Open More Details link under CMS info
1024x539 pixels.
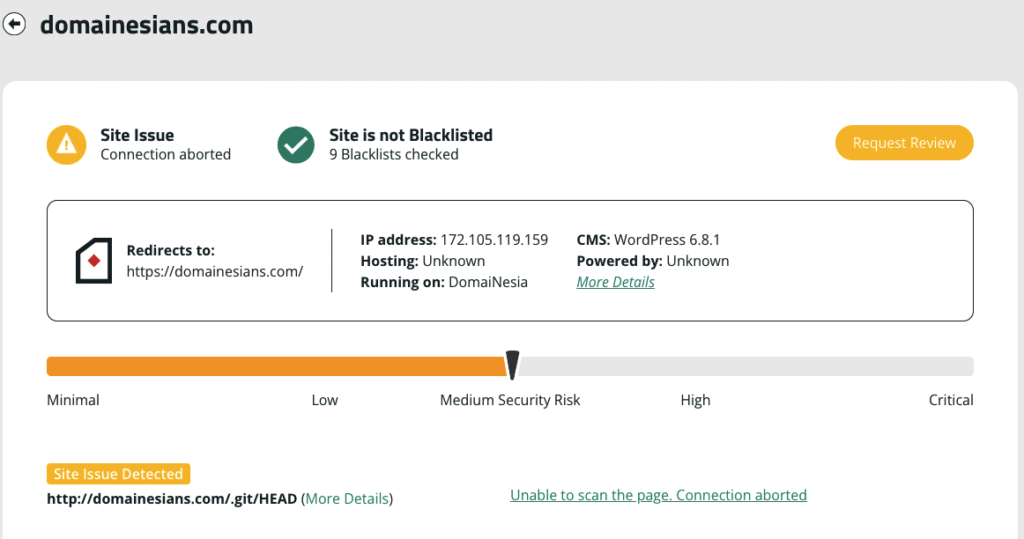tap(615, 282)
